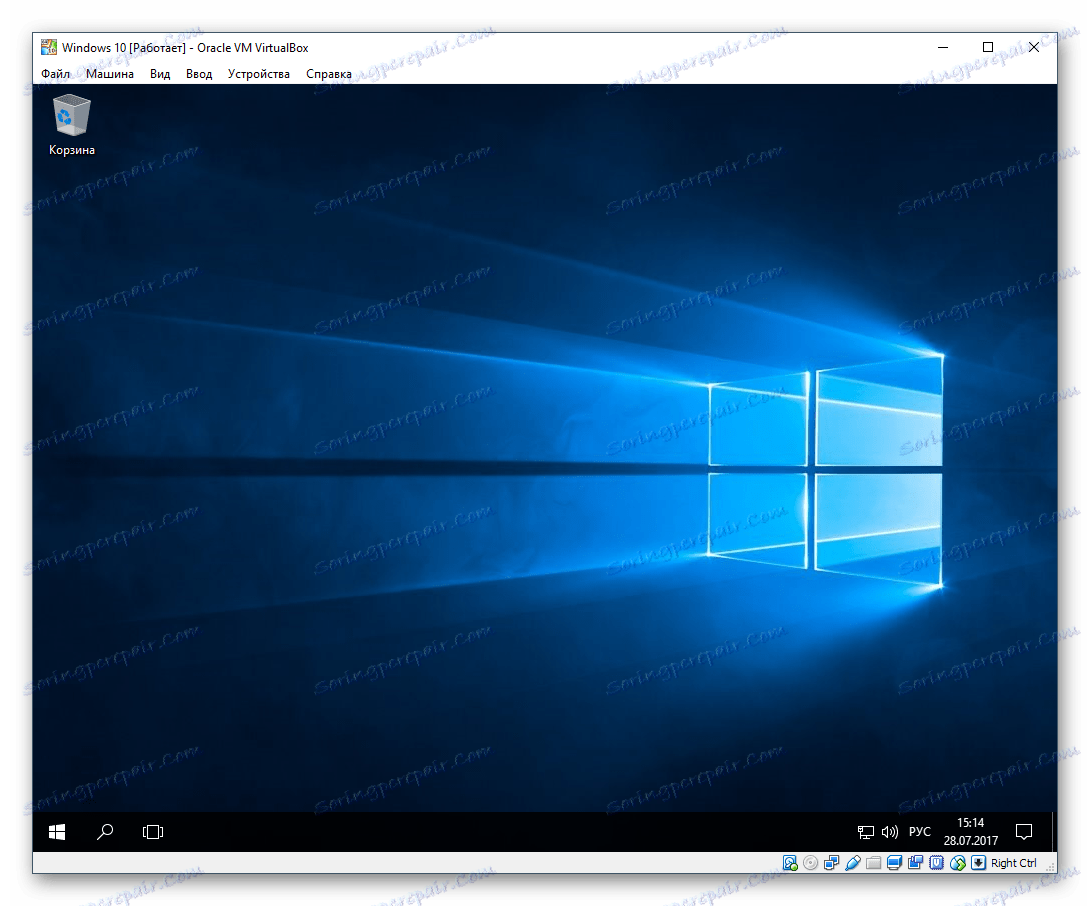
Task: Open the Ввод menu
Action: [x=199, y=74]
